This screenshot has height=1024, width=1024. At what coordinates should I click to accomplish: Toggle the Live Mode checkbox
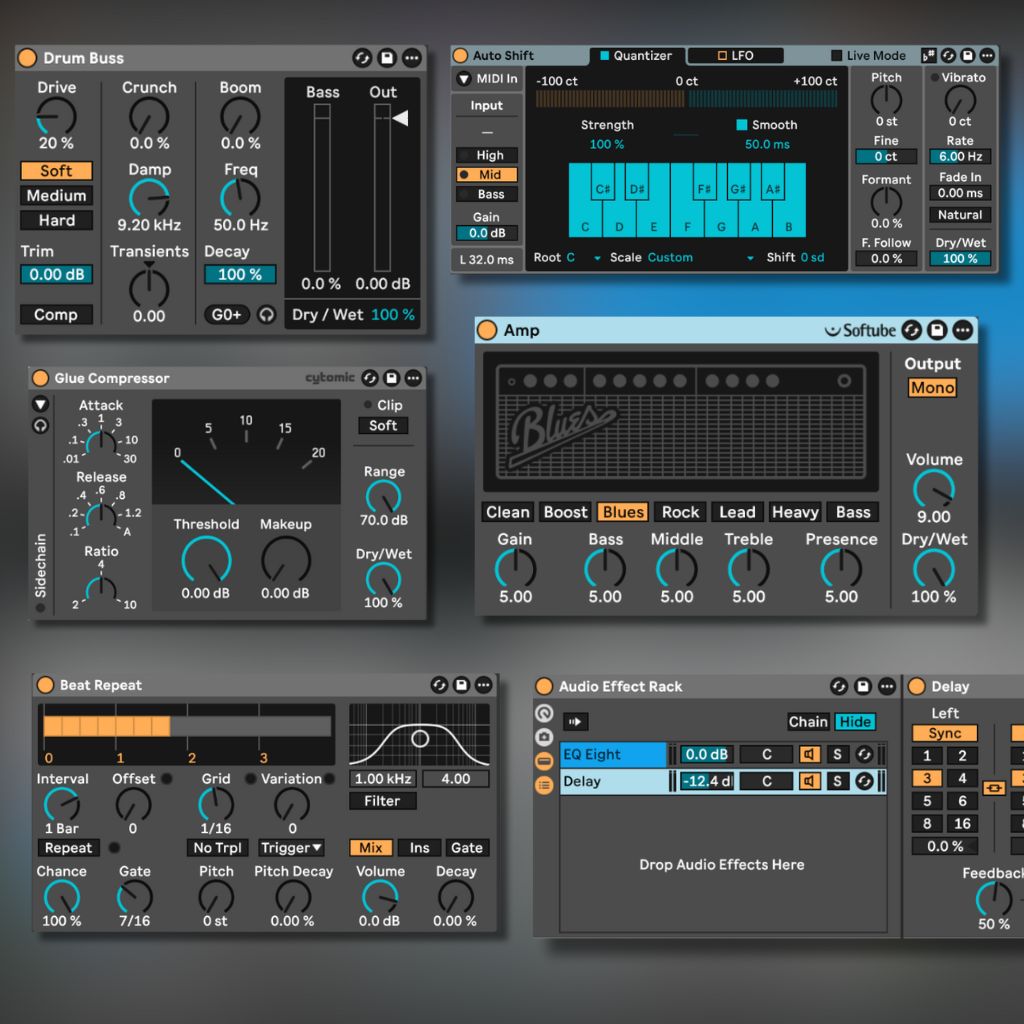(x=837, y=56)
